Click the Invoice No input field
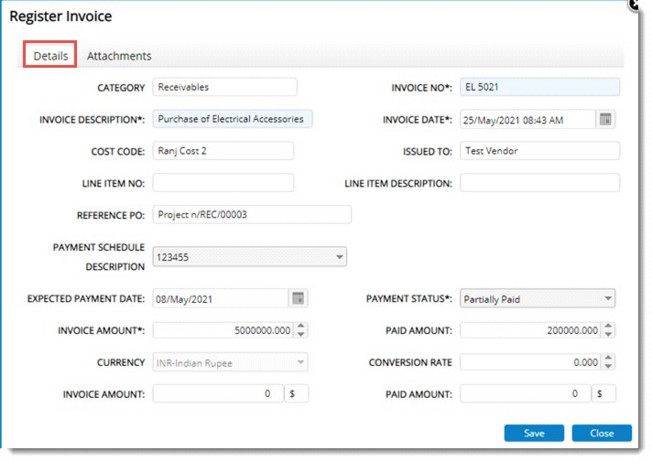652x462 pixels. (540, 87)
